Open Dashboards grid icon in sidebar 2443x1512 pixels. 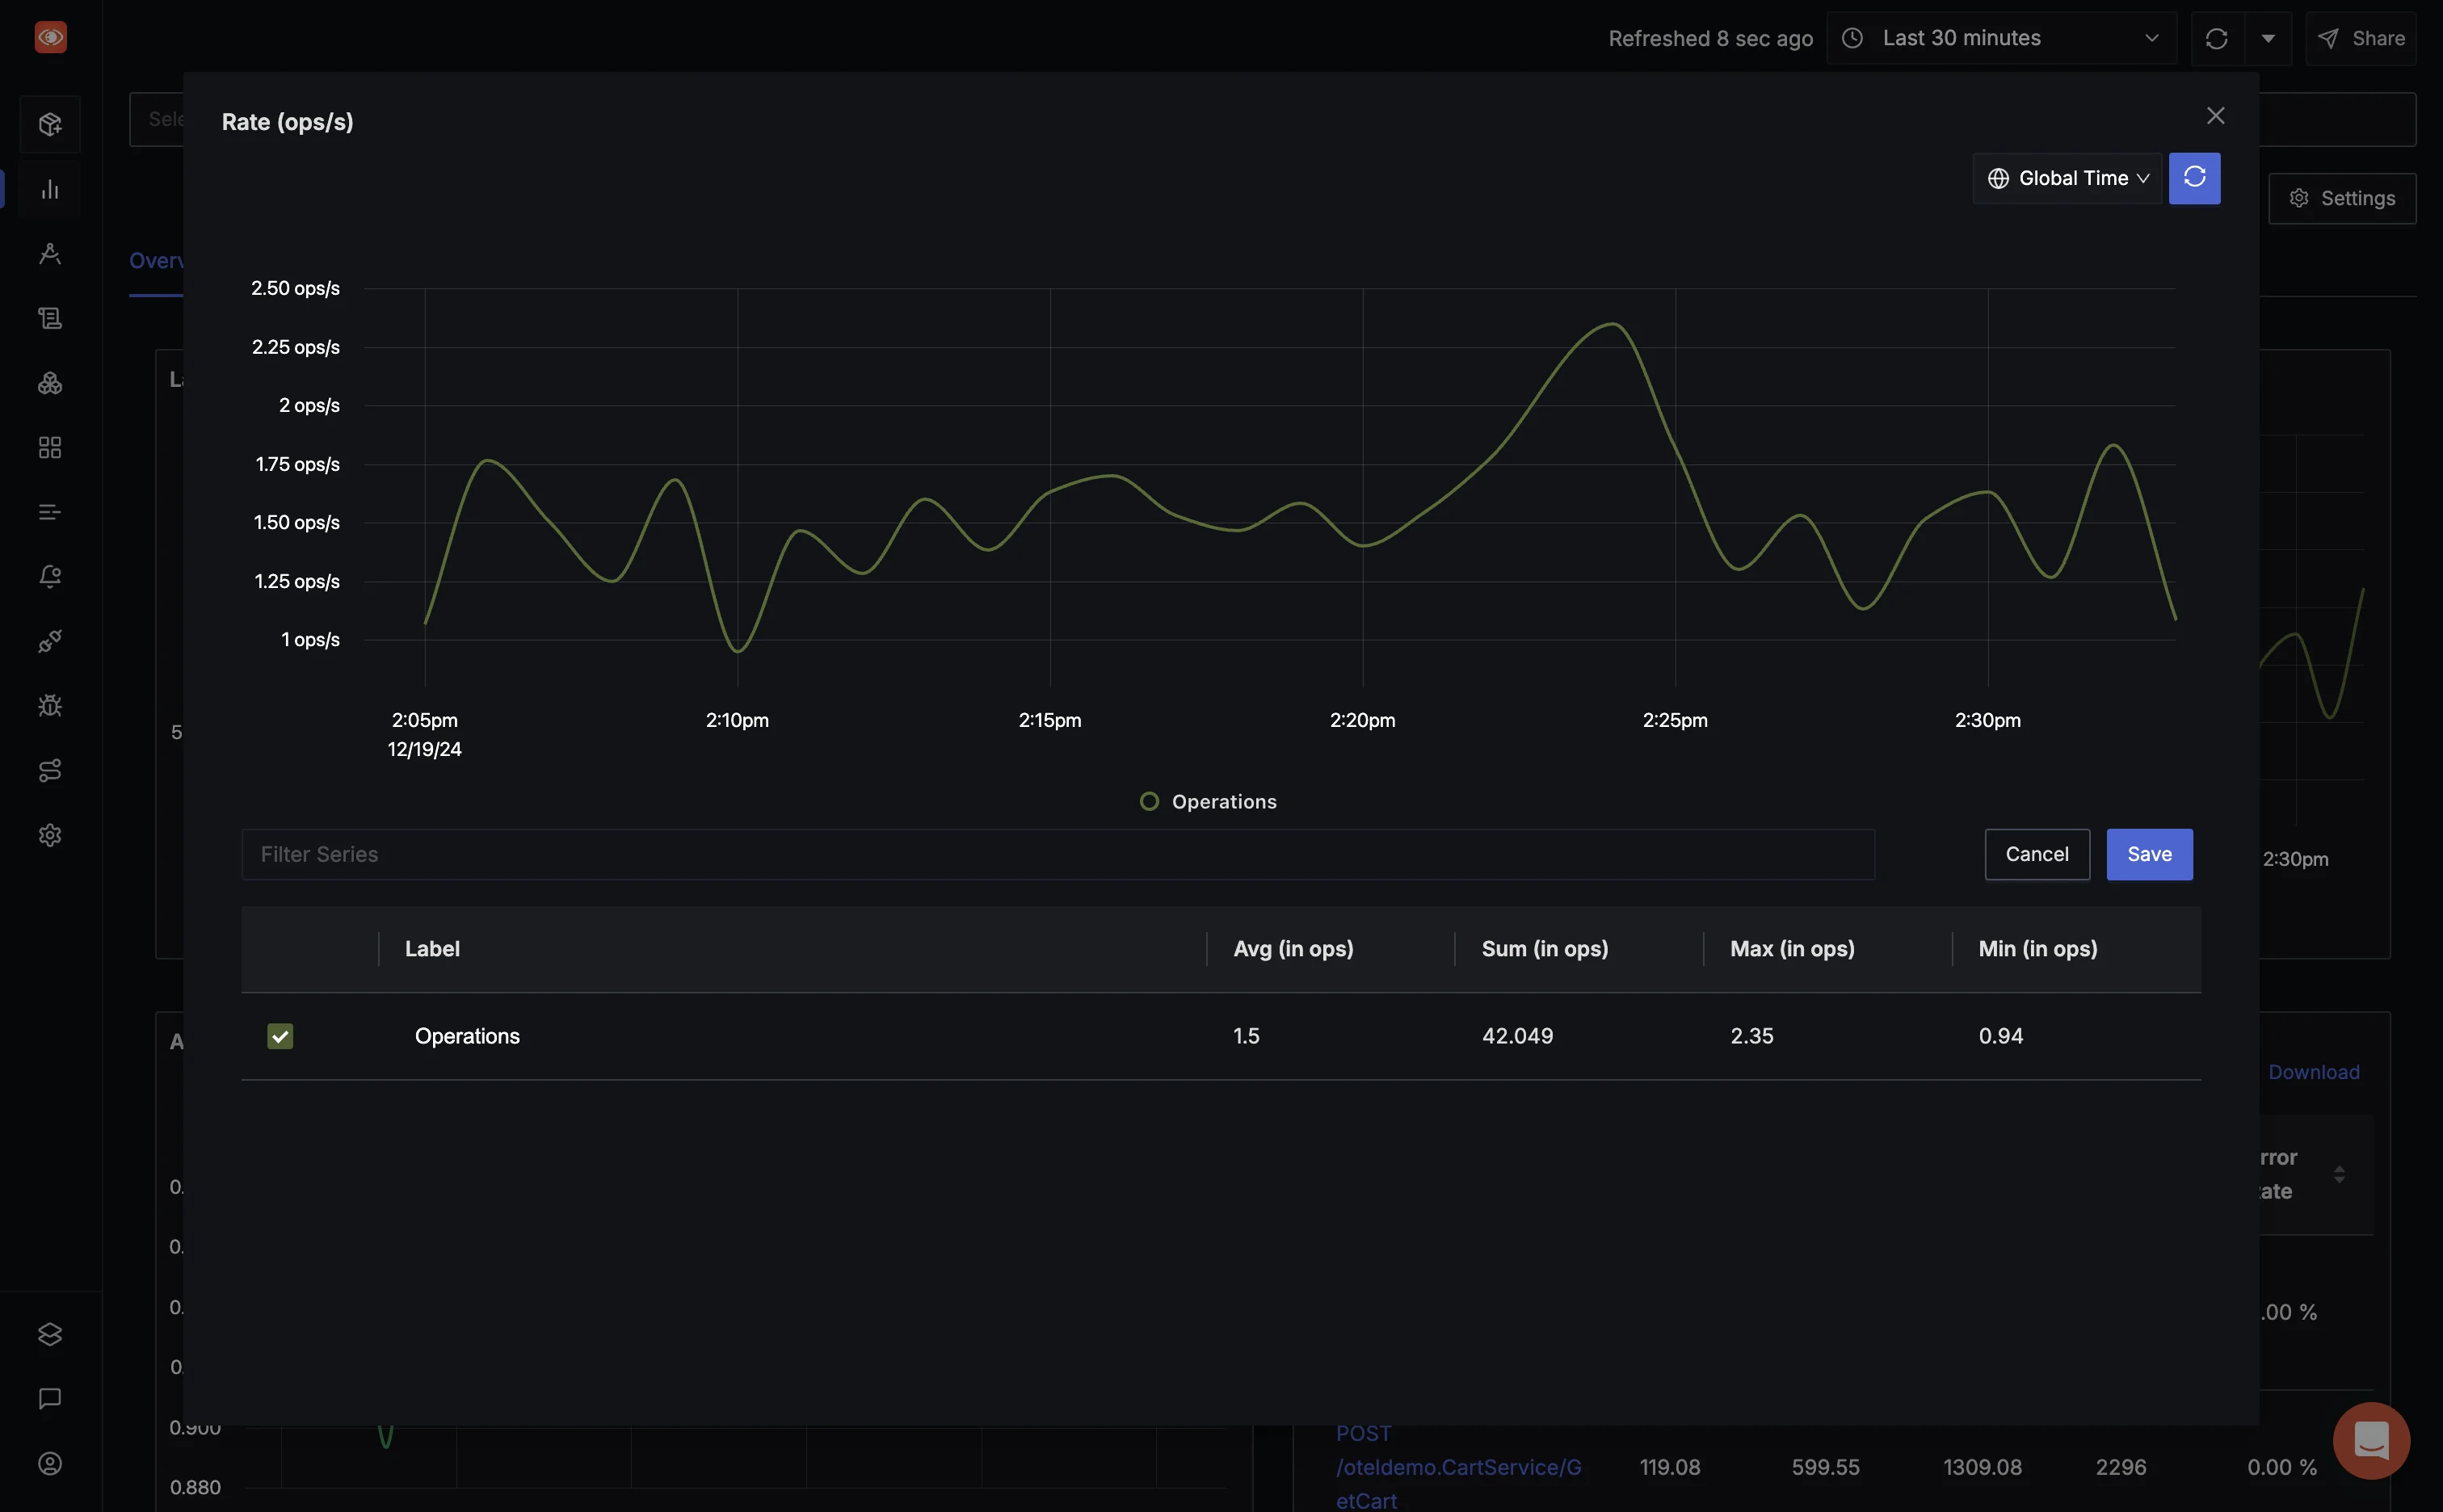tap(50, 447)
